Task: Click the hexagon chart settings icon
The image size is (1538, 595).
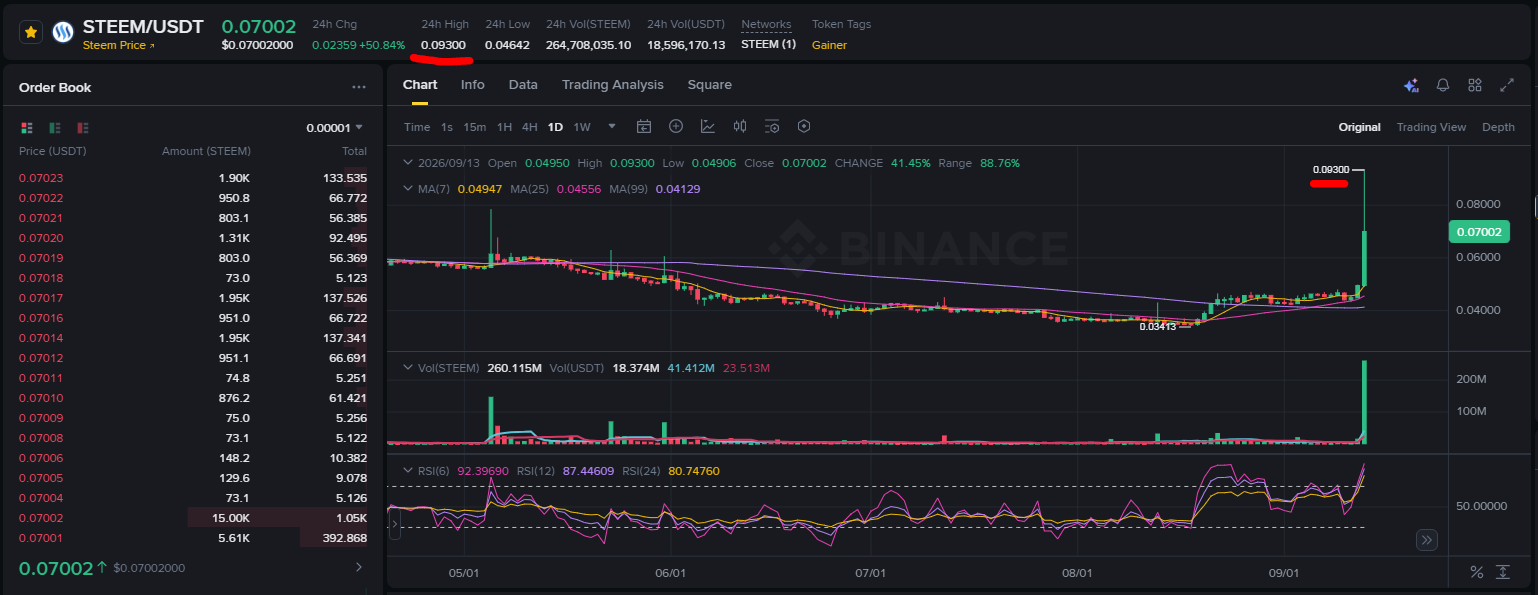Action: pos(804,127)
